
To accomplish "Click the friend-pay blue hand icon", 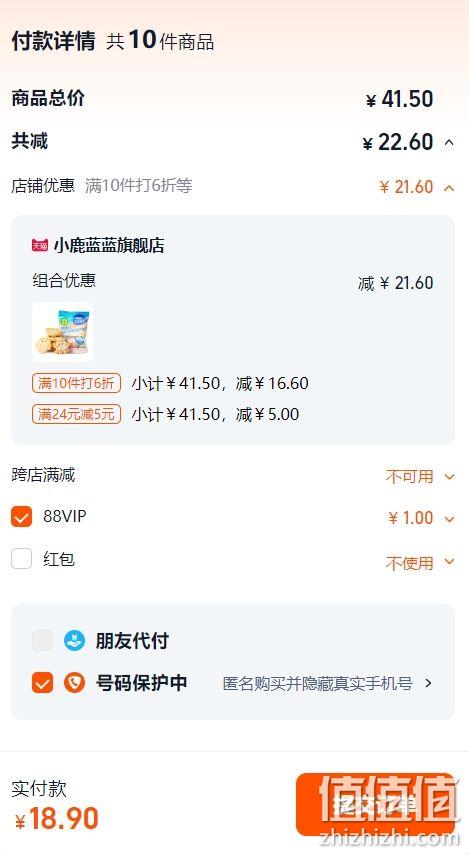I will click(x=74, y=641).
